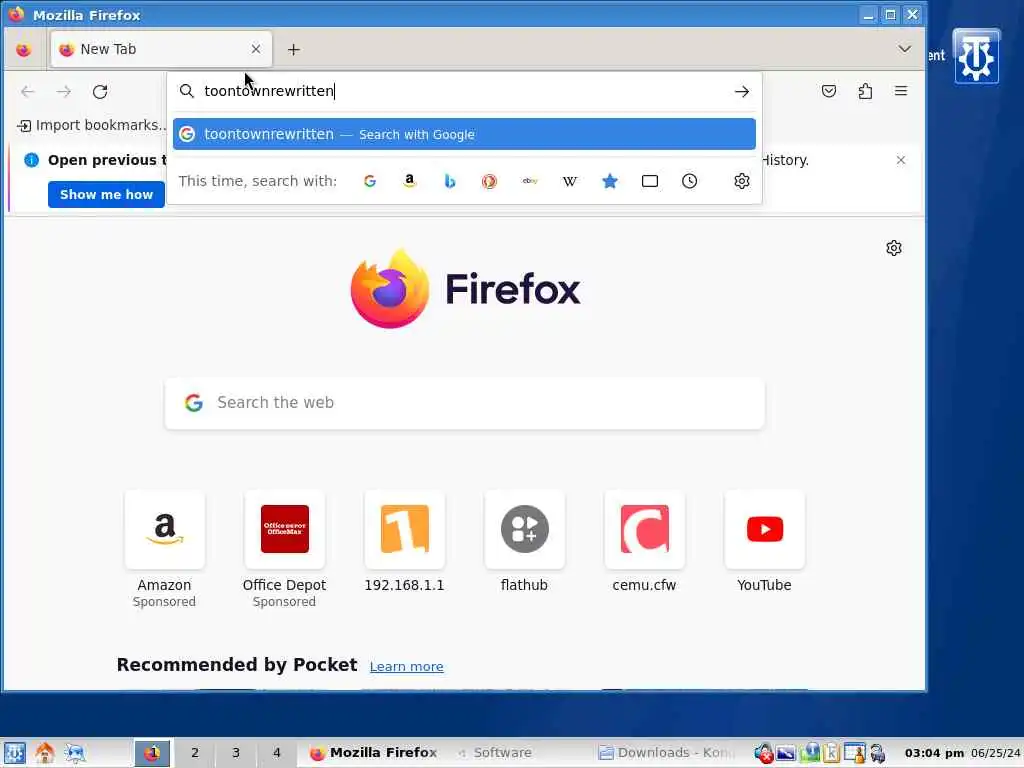Screen dimensions: 1024x768
Task: Search this time with Wikipedia icon
Action: (x=569, y=181)
